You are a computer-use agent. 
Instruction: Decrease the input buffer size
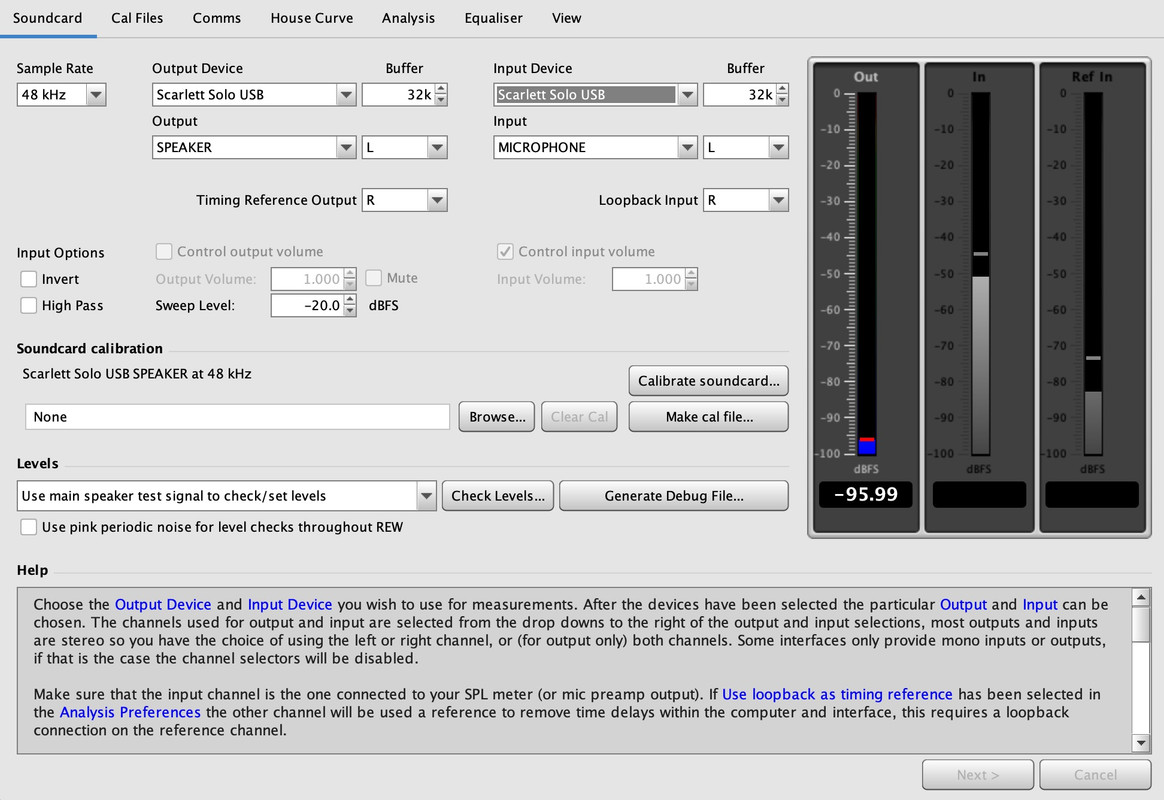(x=782, y=100)
